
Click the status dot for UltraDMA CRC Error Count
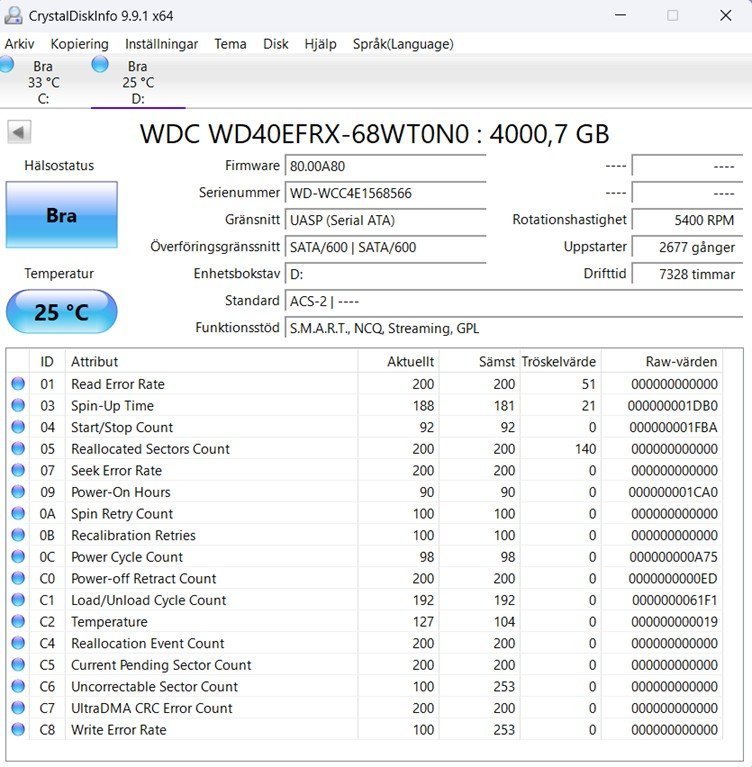click(18, 707)
